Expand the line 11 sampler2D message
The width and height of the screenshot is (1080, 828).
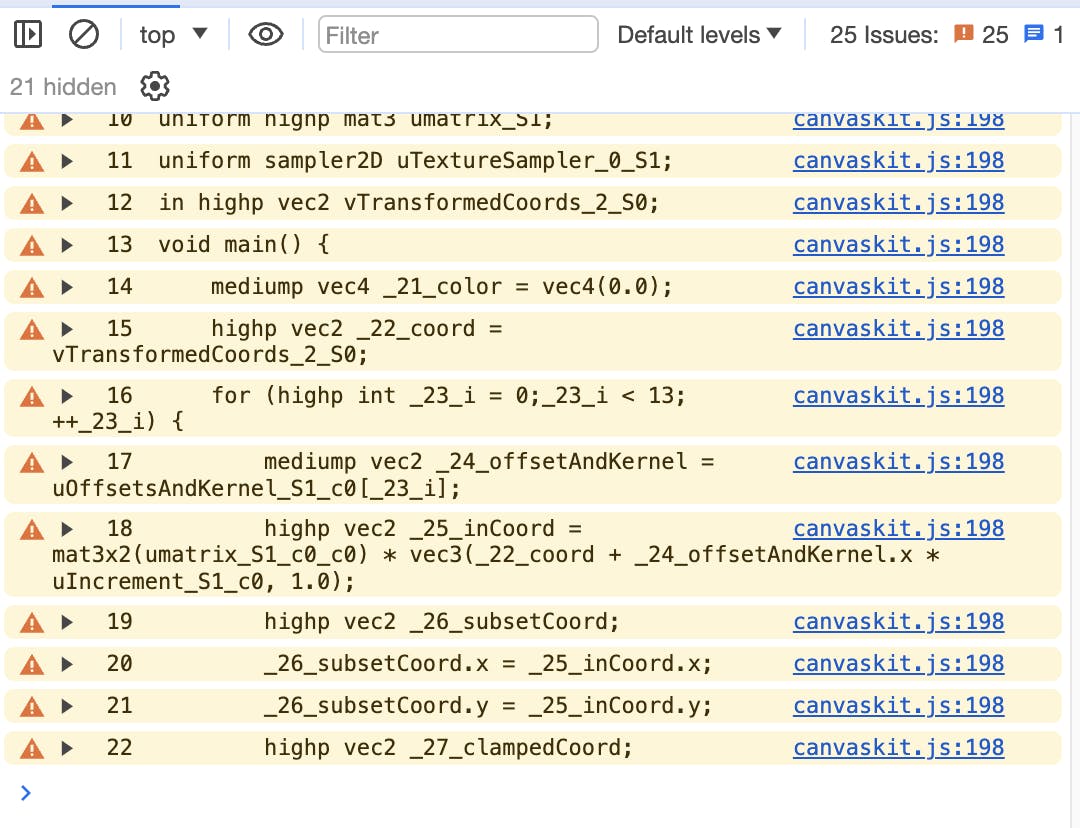[x=67, y=161]
